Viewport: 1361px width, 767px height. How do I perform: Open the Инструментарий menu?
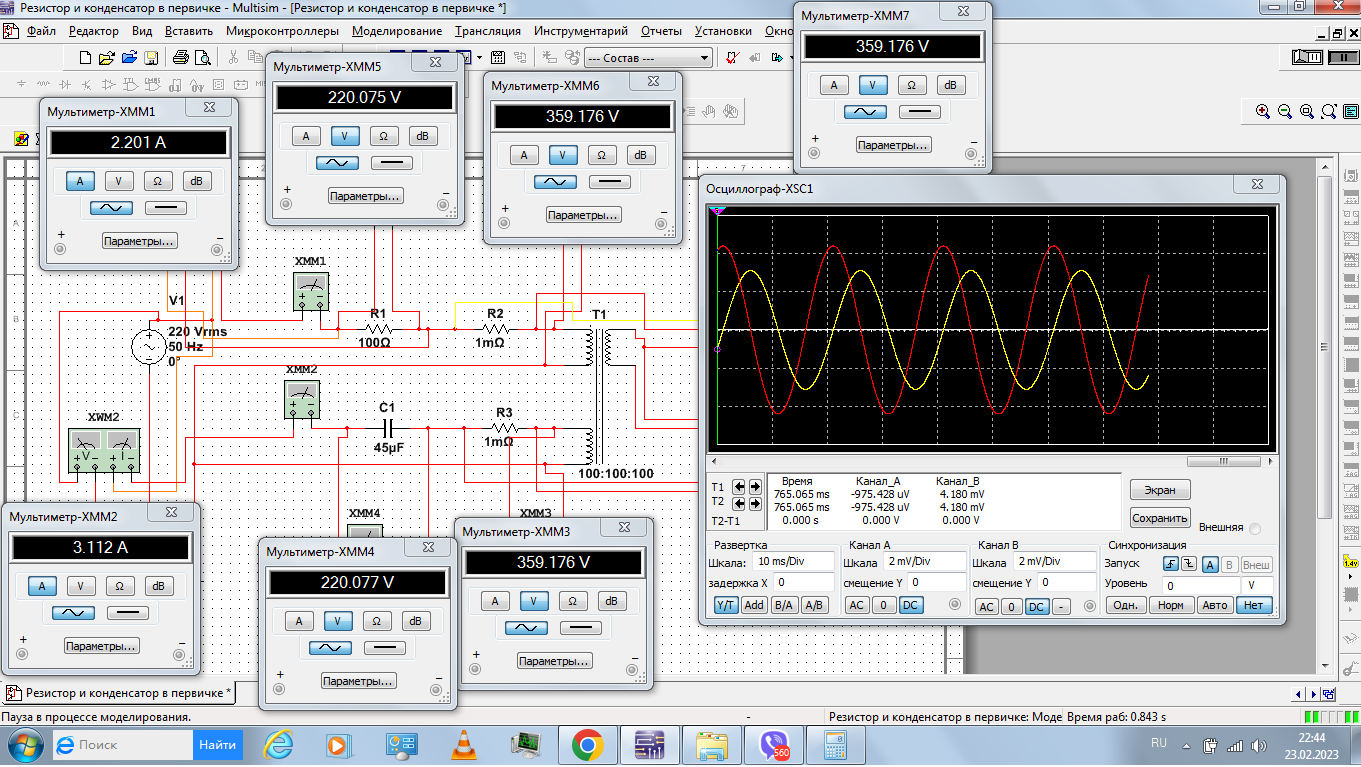(580, 31)
